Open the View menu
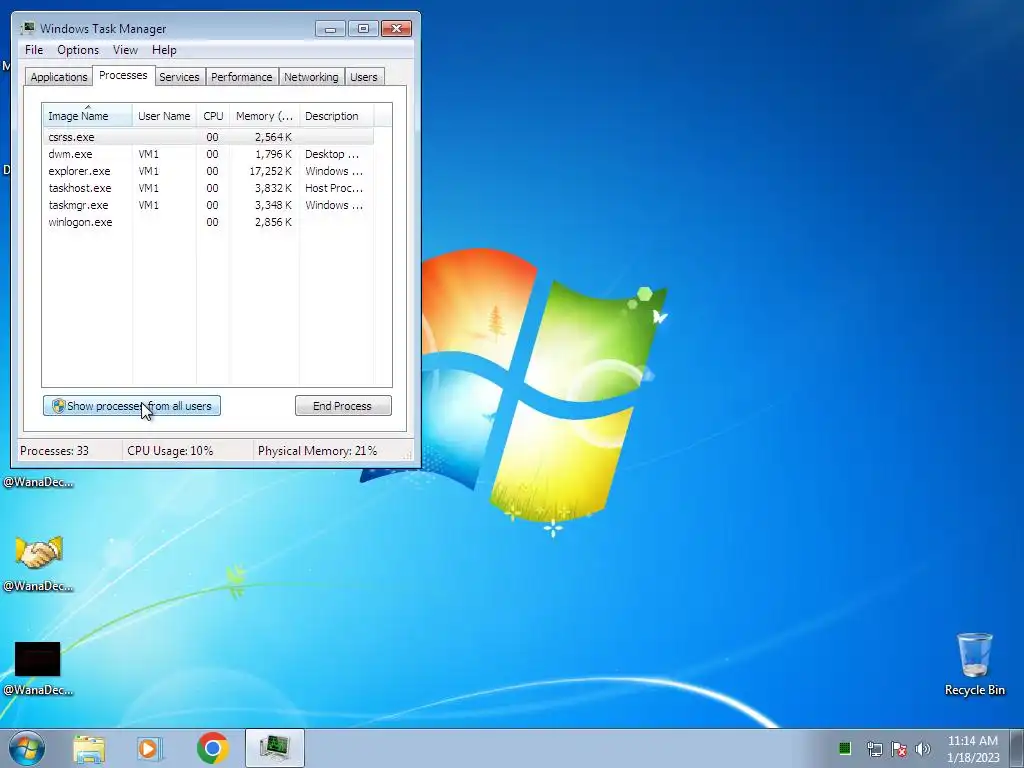1024x768 pixels. pos(125,50)
